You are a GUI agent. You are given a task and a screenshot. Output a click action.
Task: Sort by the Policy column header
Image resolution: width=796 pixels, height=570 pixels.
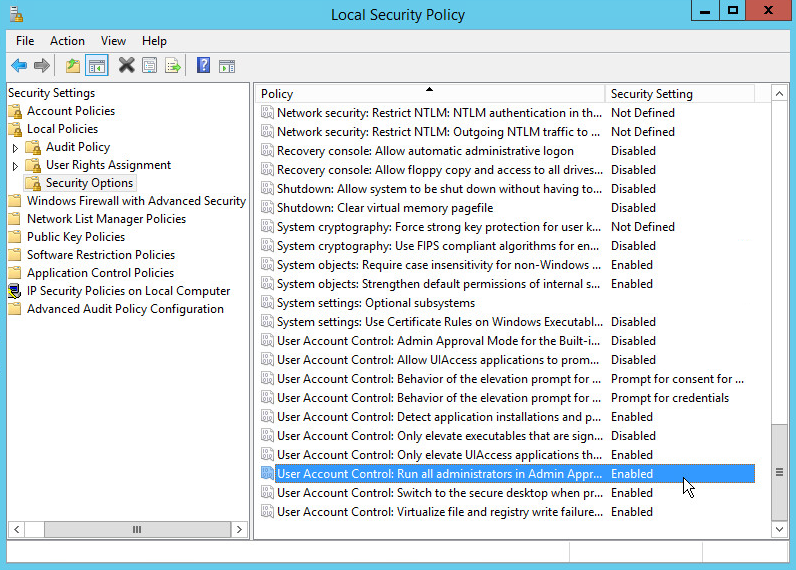pyautogui.click(x=430, y=94)
